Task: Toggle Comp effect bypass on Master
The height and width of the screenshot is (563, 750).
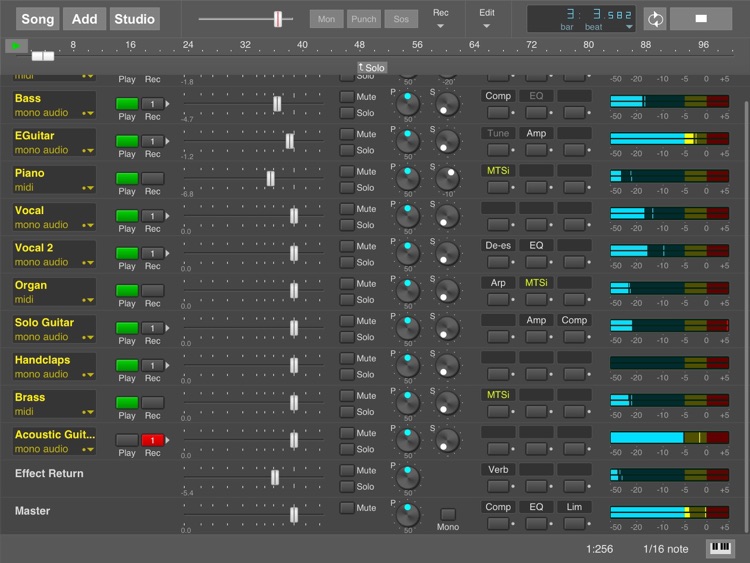Action: (498, 524)
